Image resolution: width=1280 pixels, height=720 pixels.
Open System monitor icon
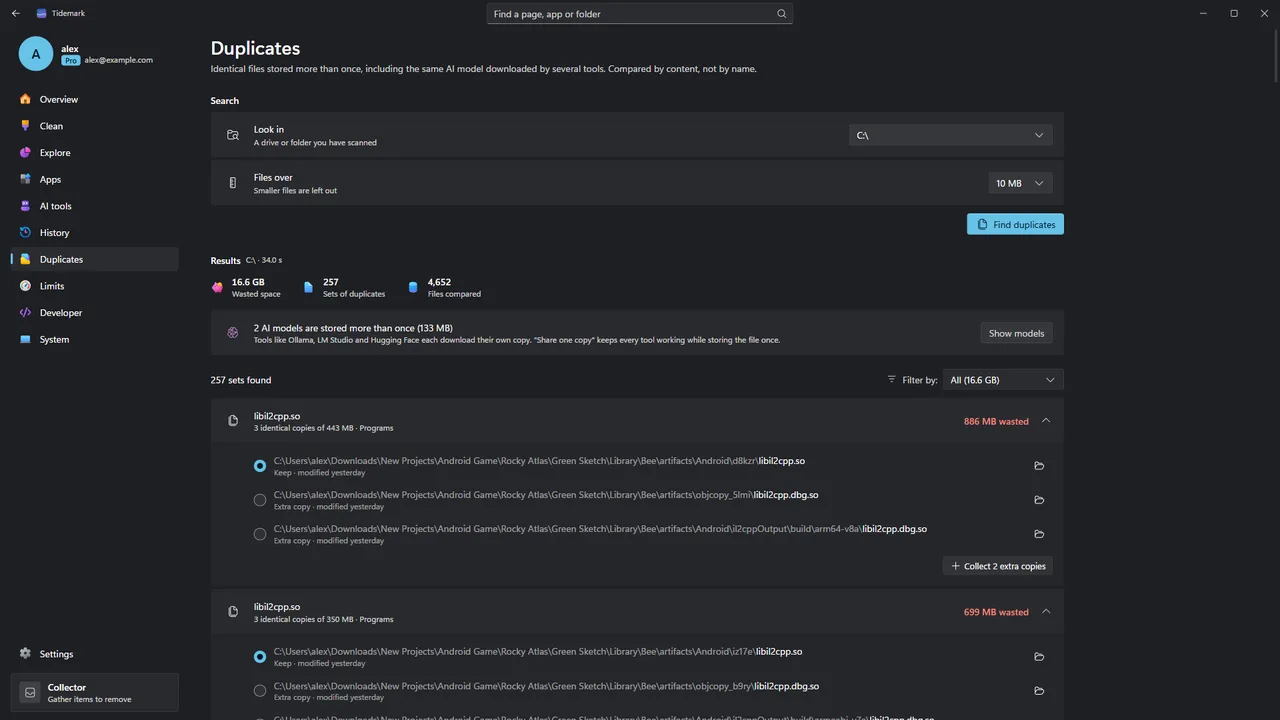[x=26, y=339]
